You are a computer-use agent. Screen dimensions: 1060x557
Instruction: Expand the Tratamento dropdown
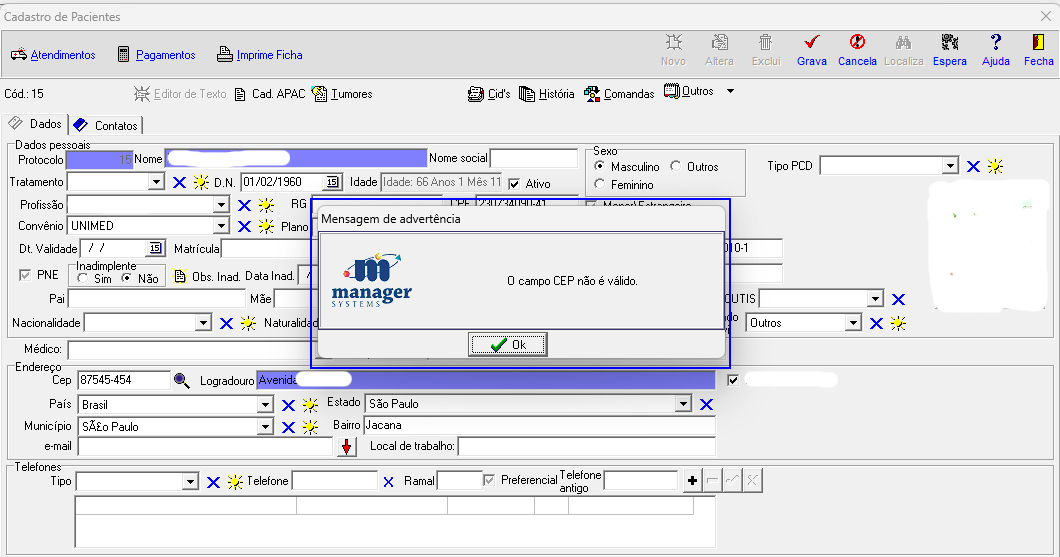[x=156, y=182]
